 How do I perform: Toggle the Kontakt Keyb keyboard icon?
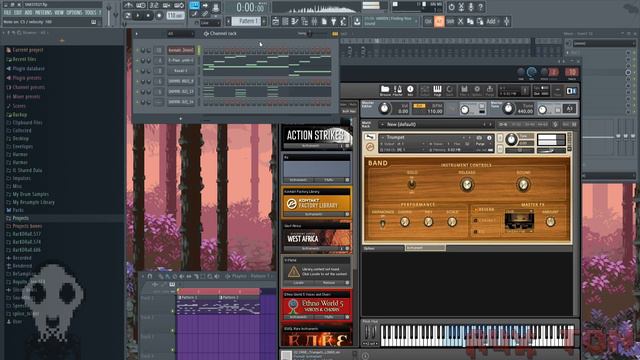437,90
